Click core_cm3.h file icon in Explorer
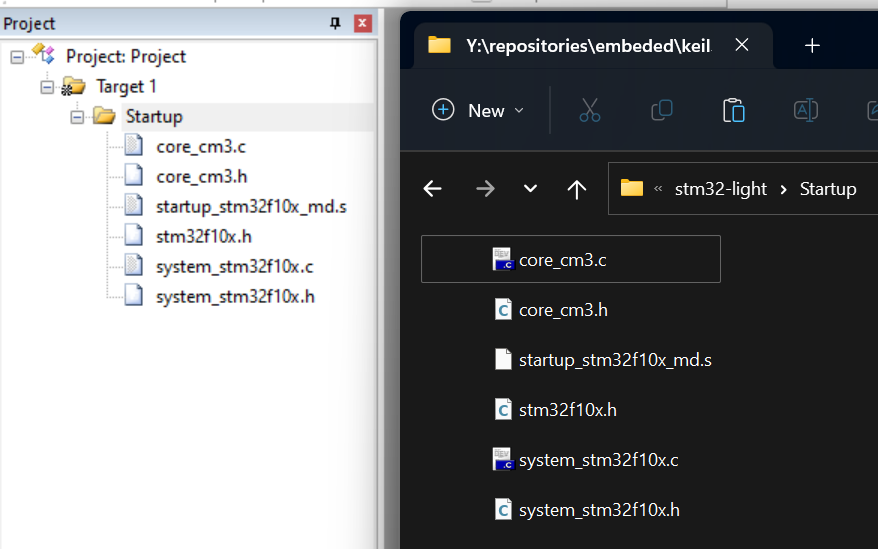 [503, 309]
